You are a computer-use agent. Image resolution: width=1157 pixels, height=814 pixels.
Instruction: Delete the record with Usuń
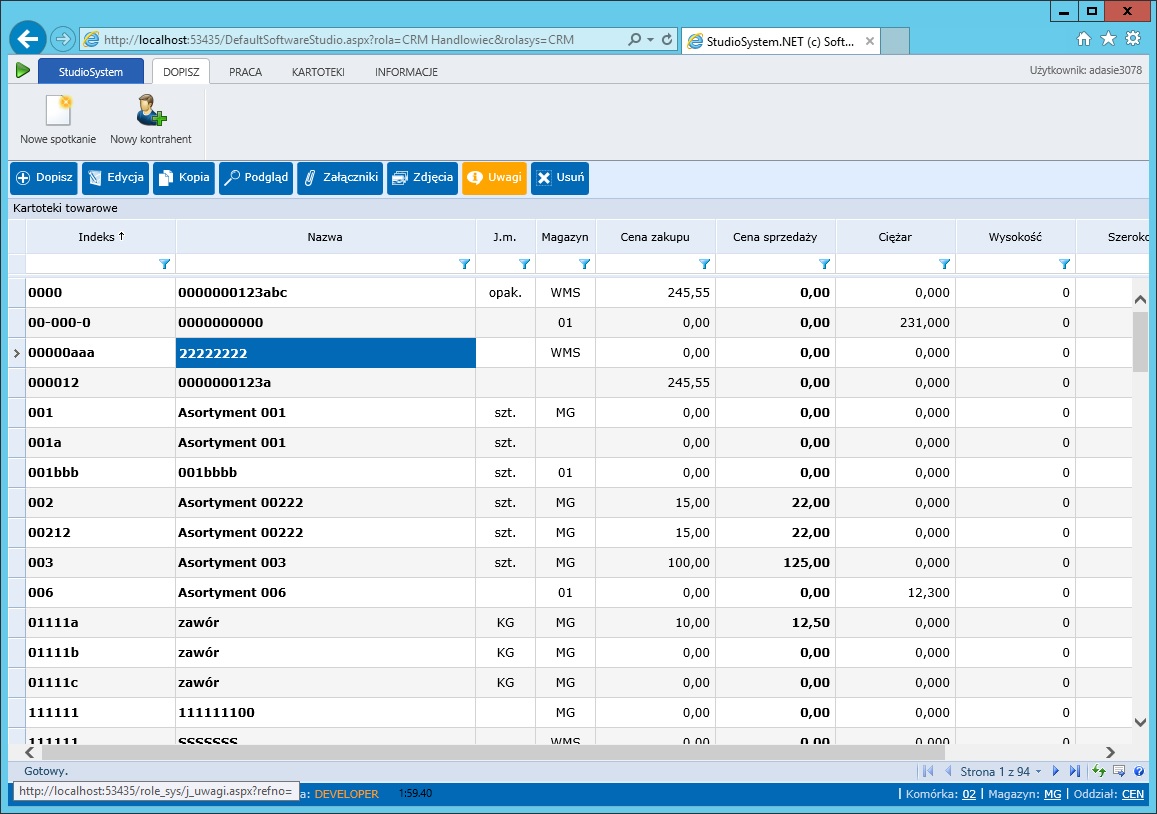pos(560,178)
